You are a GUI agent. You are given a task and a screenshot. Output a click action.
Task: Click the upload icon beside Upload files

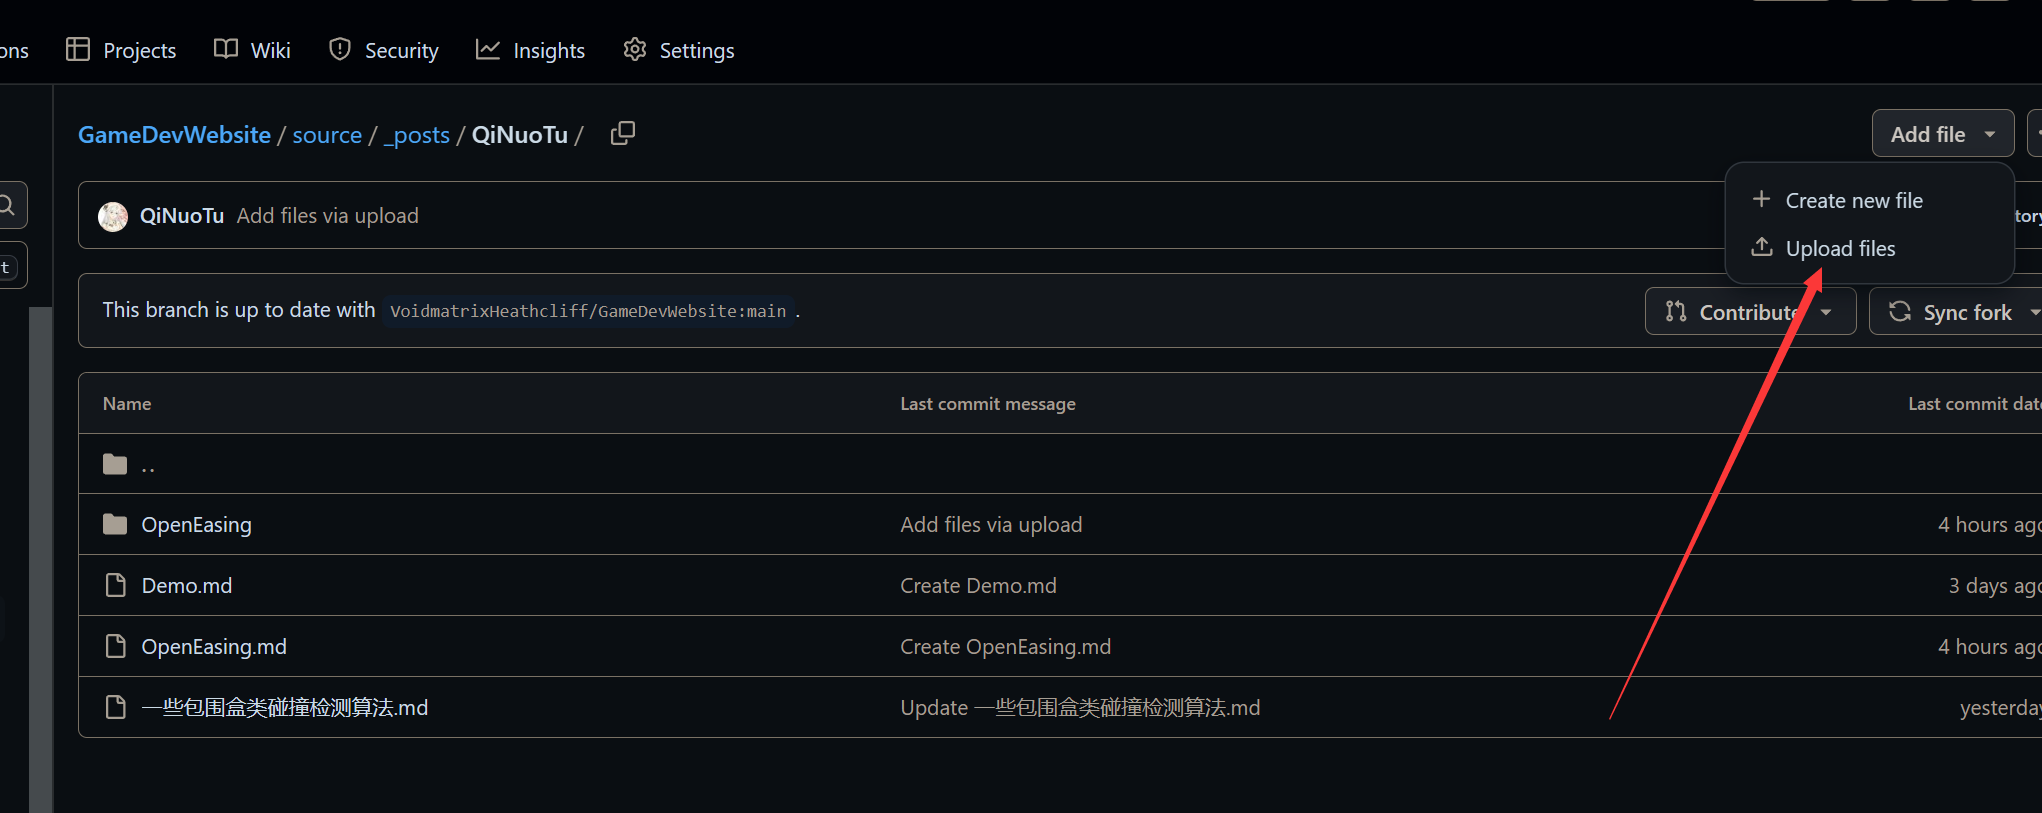(x=1762, y=246)
